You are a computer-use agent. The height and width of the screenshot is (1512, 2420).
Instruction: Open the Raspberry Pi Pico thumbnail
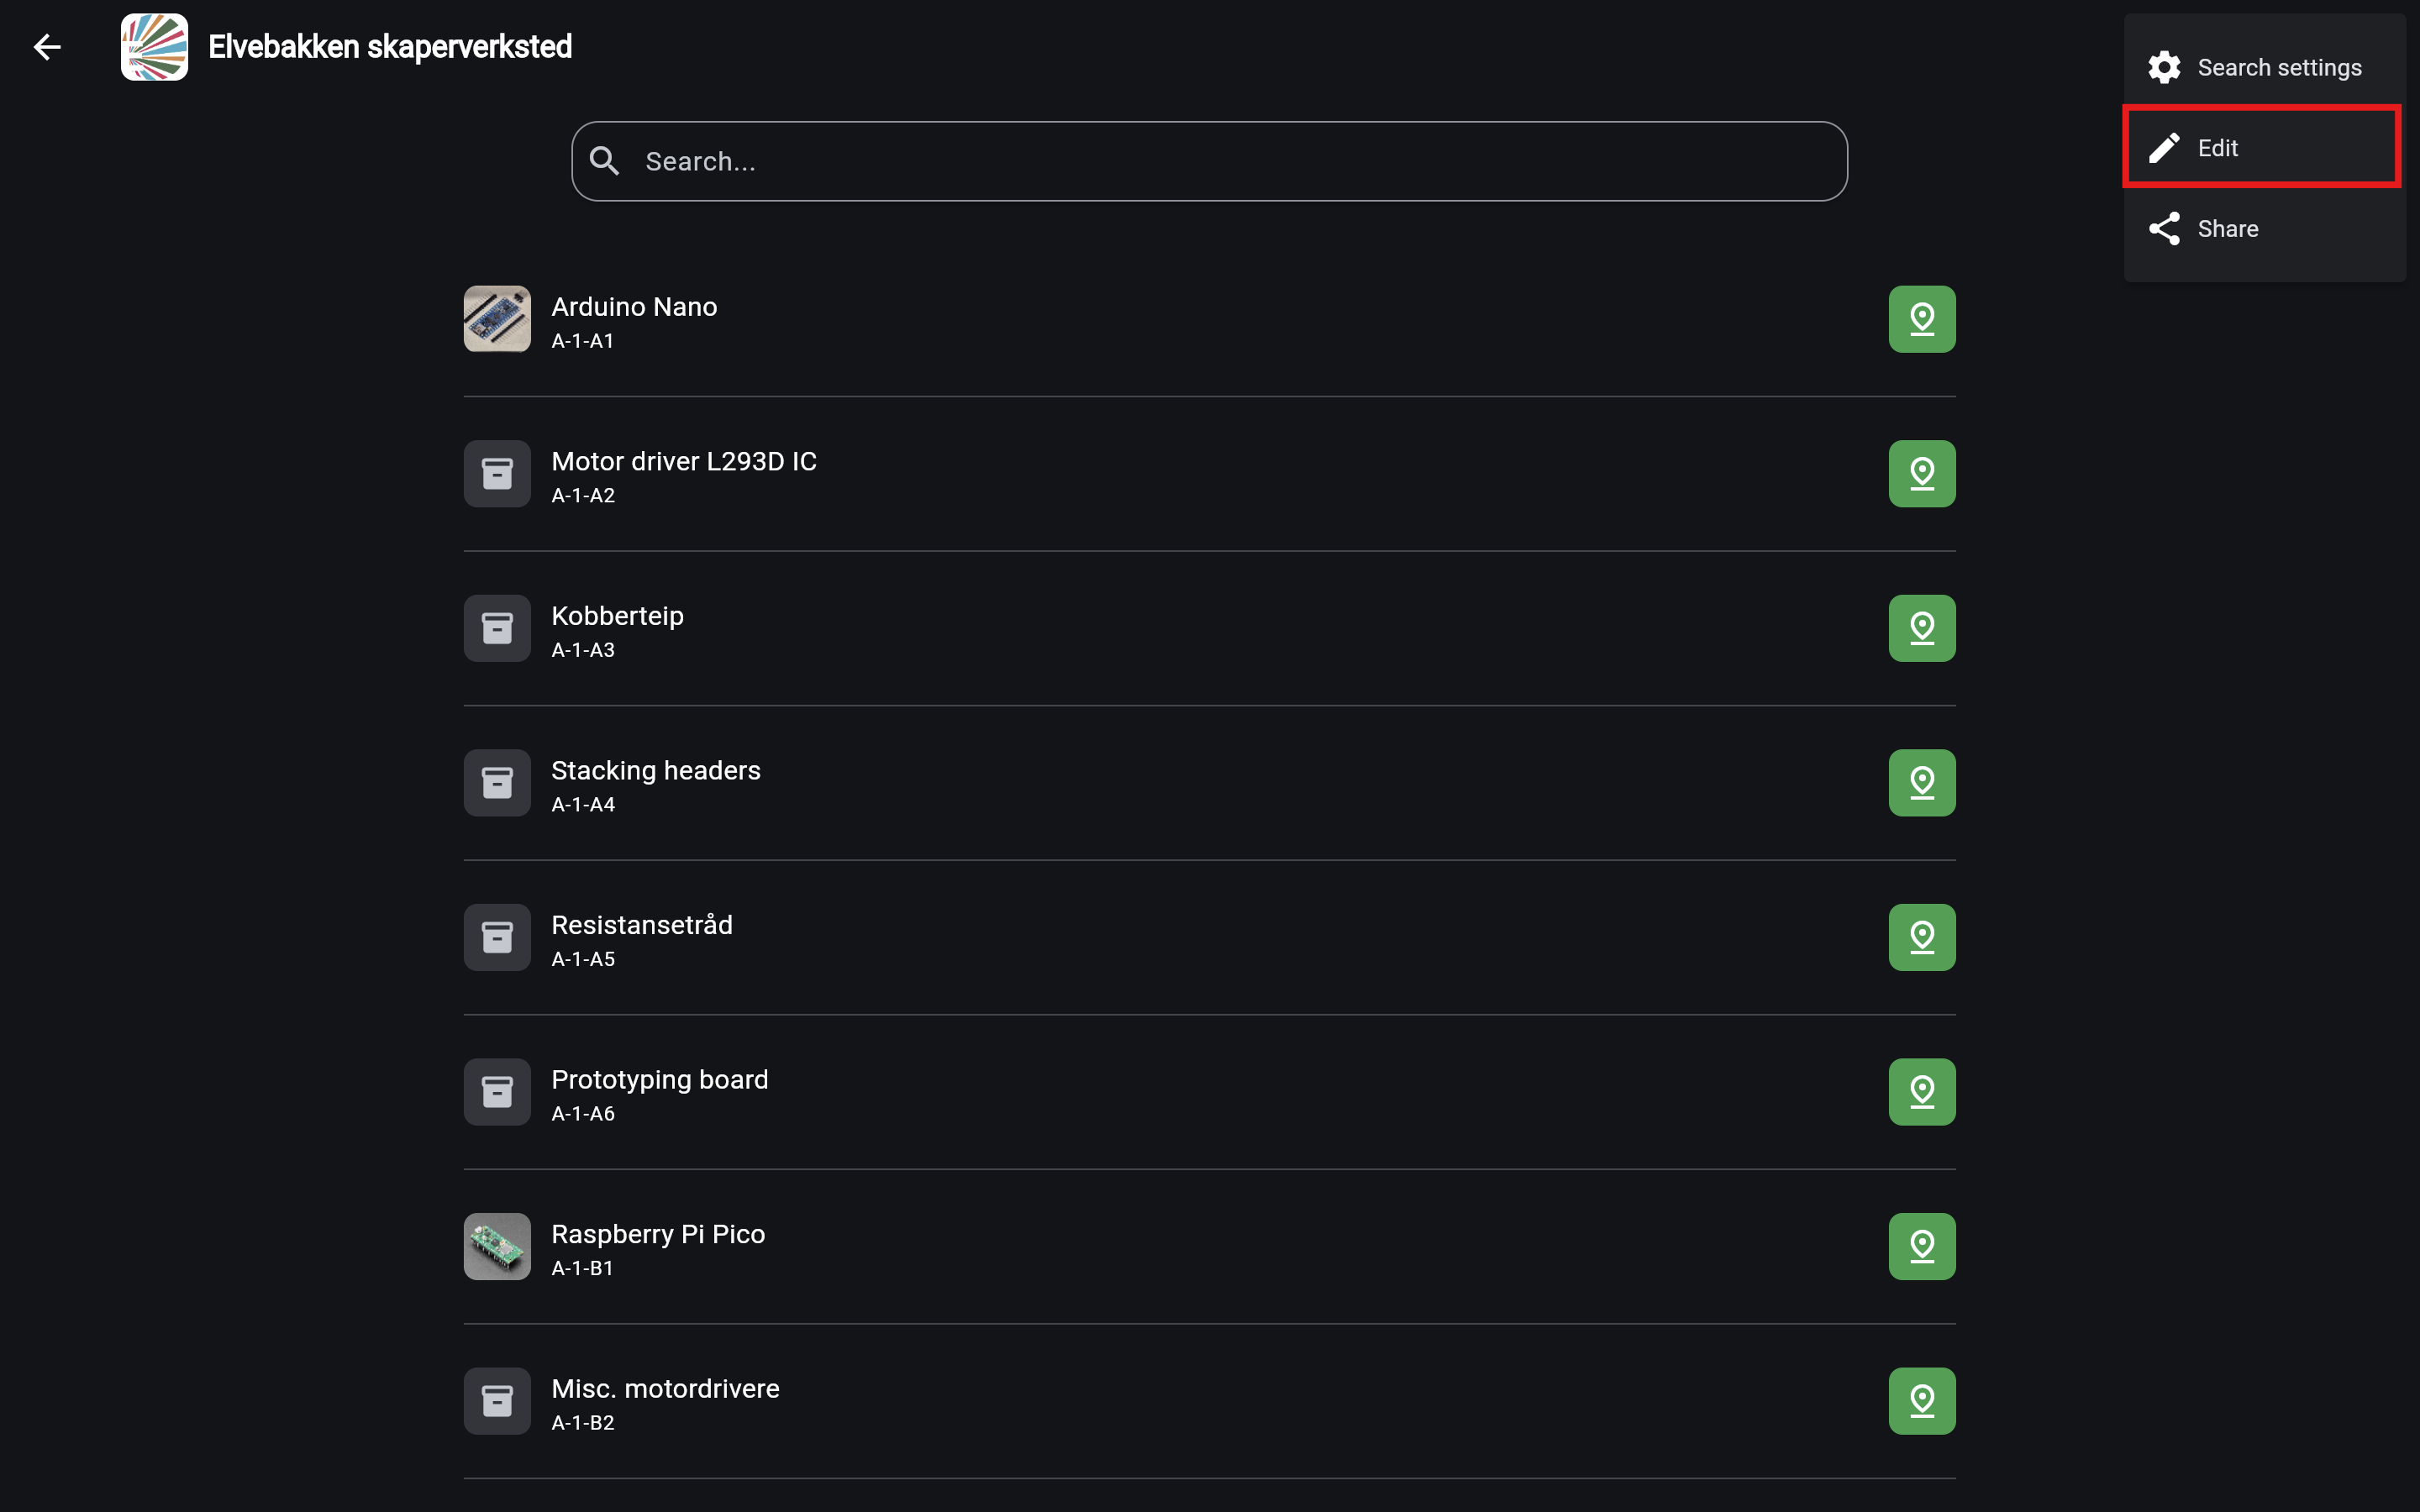pyautogui.click(x=497, y=1246)
